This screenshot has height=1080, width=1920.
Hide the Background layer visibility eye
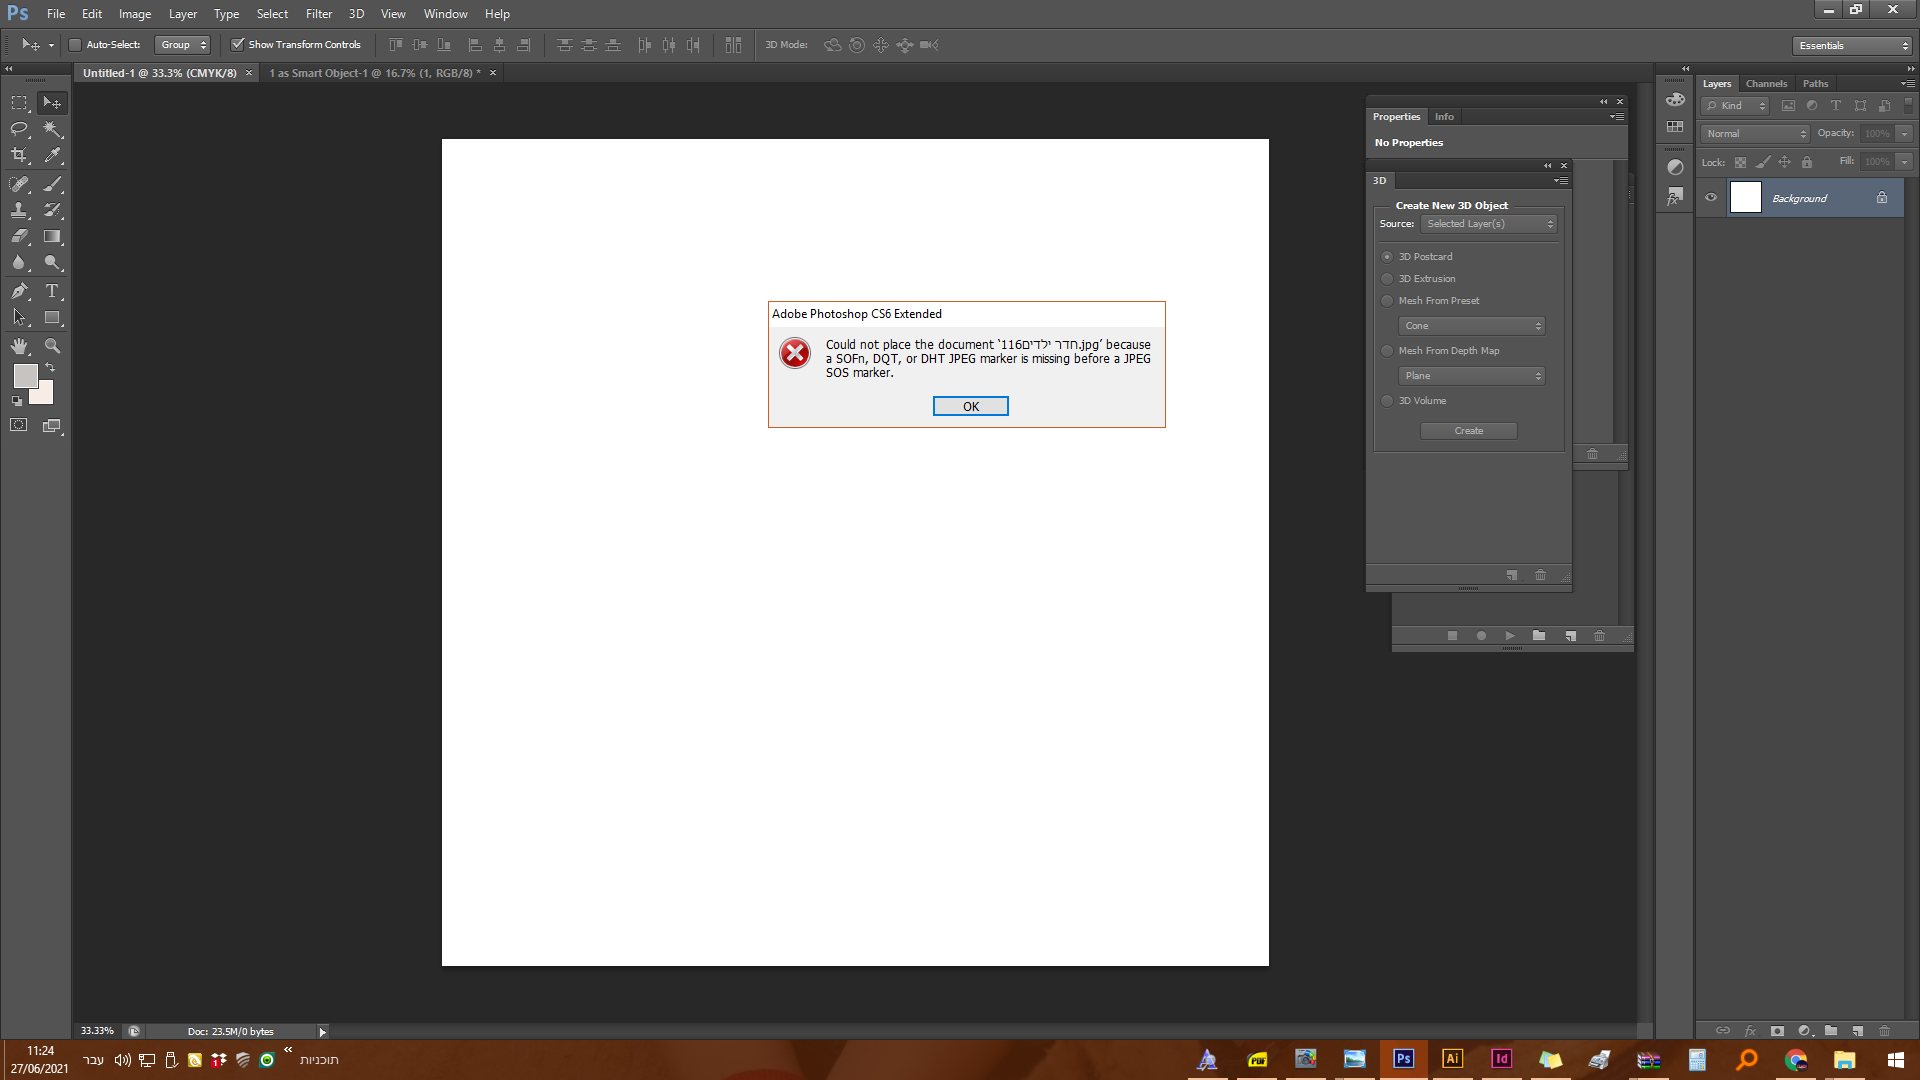(1711, 198)
